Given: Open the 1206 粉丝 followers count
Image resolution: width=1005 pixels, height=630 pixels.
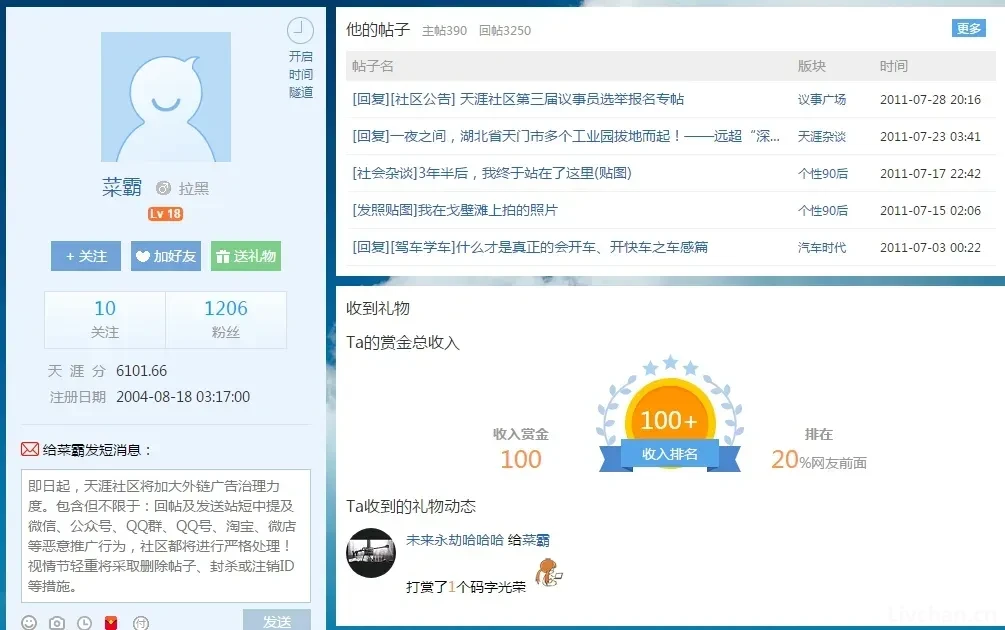Looking at the screenshot, I should pyautogui.click(x=225, y=319).
